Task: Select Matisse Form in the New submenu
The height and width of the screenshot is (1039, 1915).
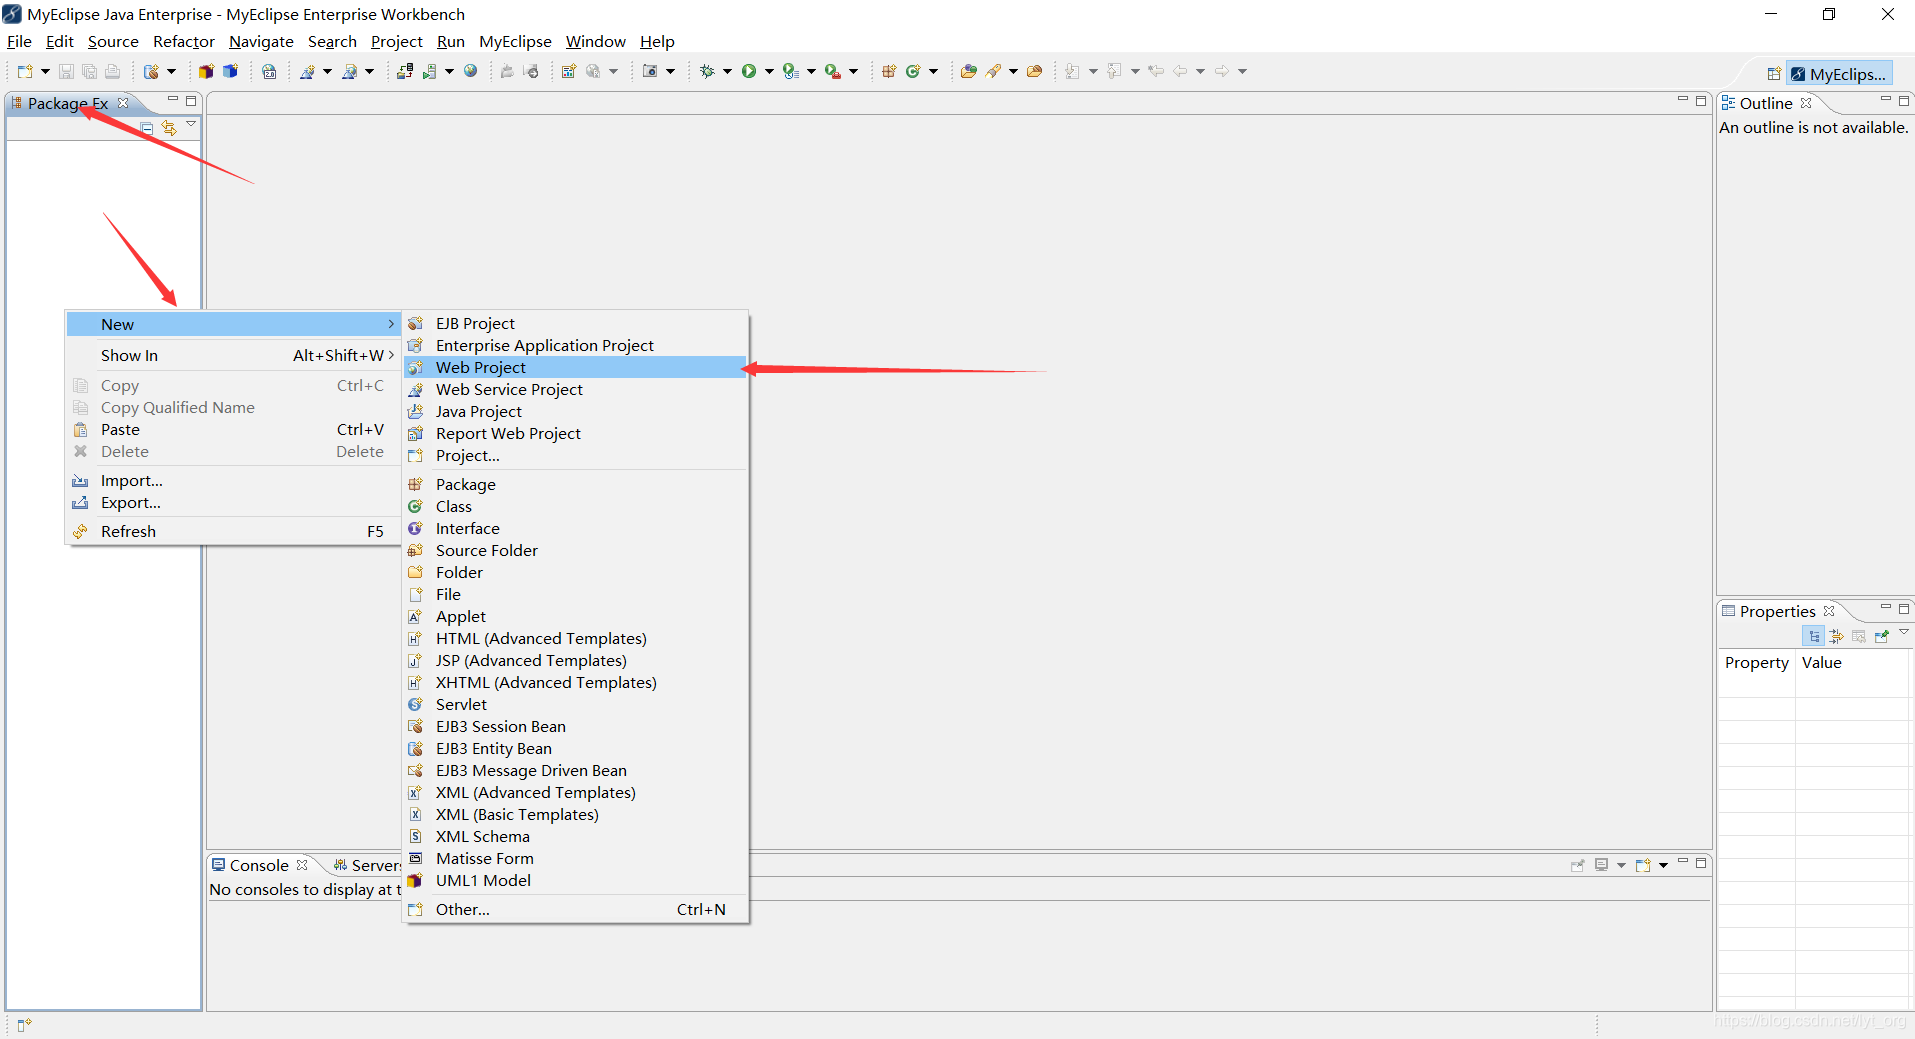Action: click(575, 858)
